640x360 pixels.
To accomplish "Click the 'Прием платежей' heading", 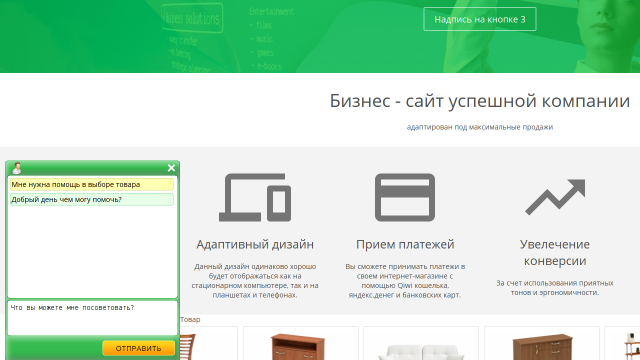I will click(x=405, y=244).
